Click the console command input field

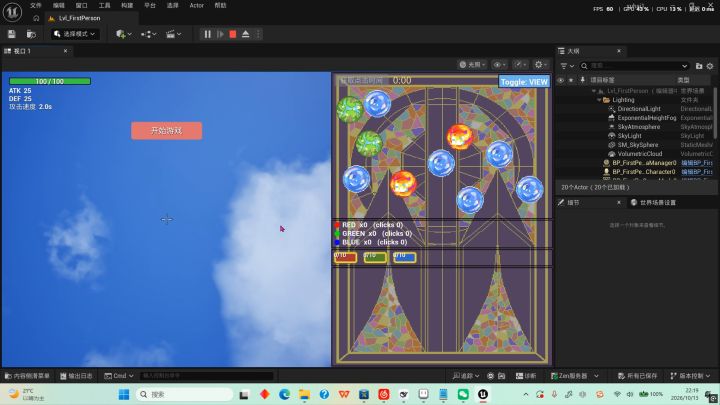click(x=206, y=376)
